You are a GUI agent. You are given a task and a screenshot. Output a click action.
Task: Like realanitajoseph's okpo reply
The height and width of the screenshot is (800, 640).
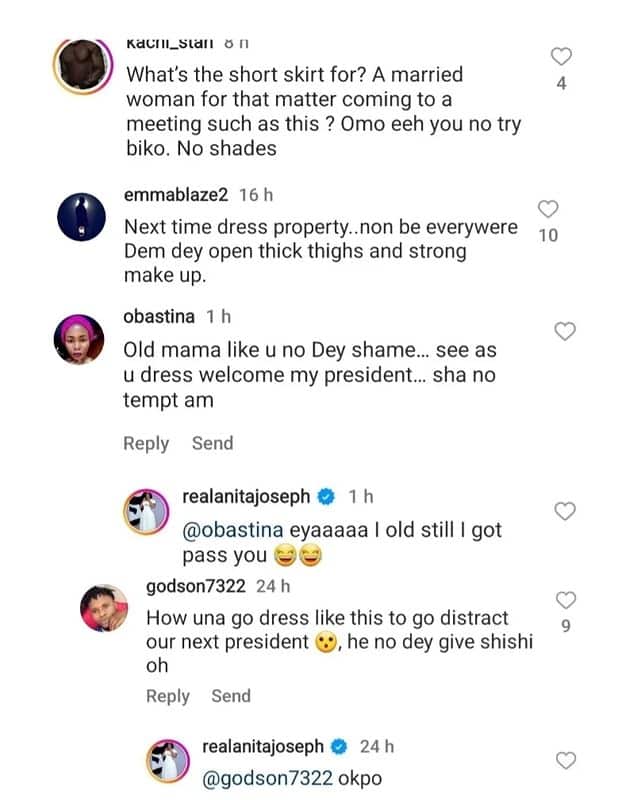(565, 760)
